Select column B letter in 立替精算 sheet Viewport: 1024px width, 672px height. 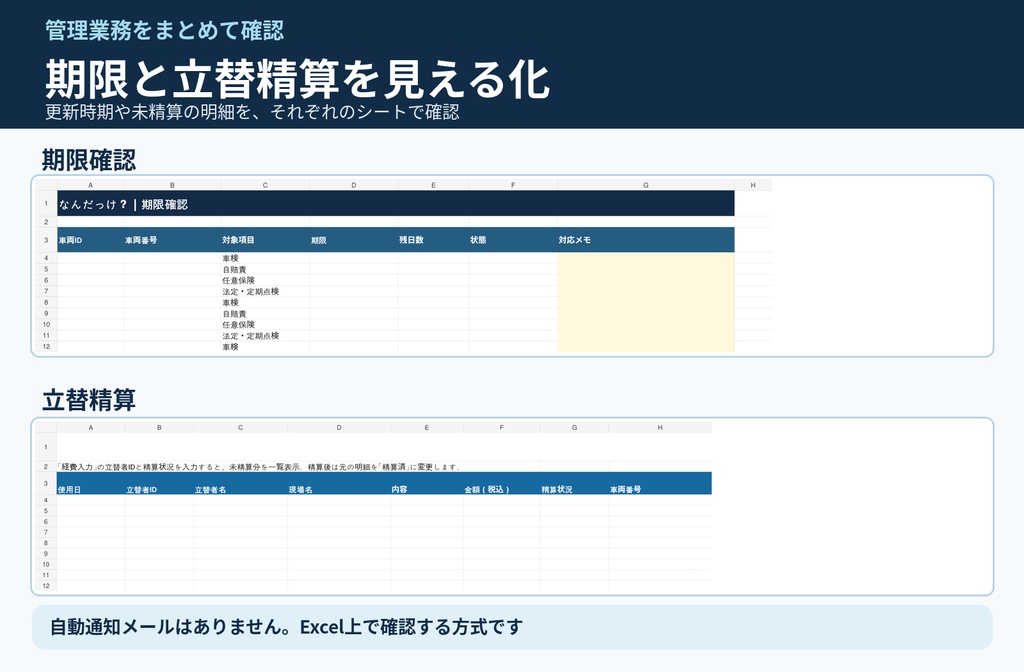coord(159,428)
